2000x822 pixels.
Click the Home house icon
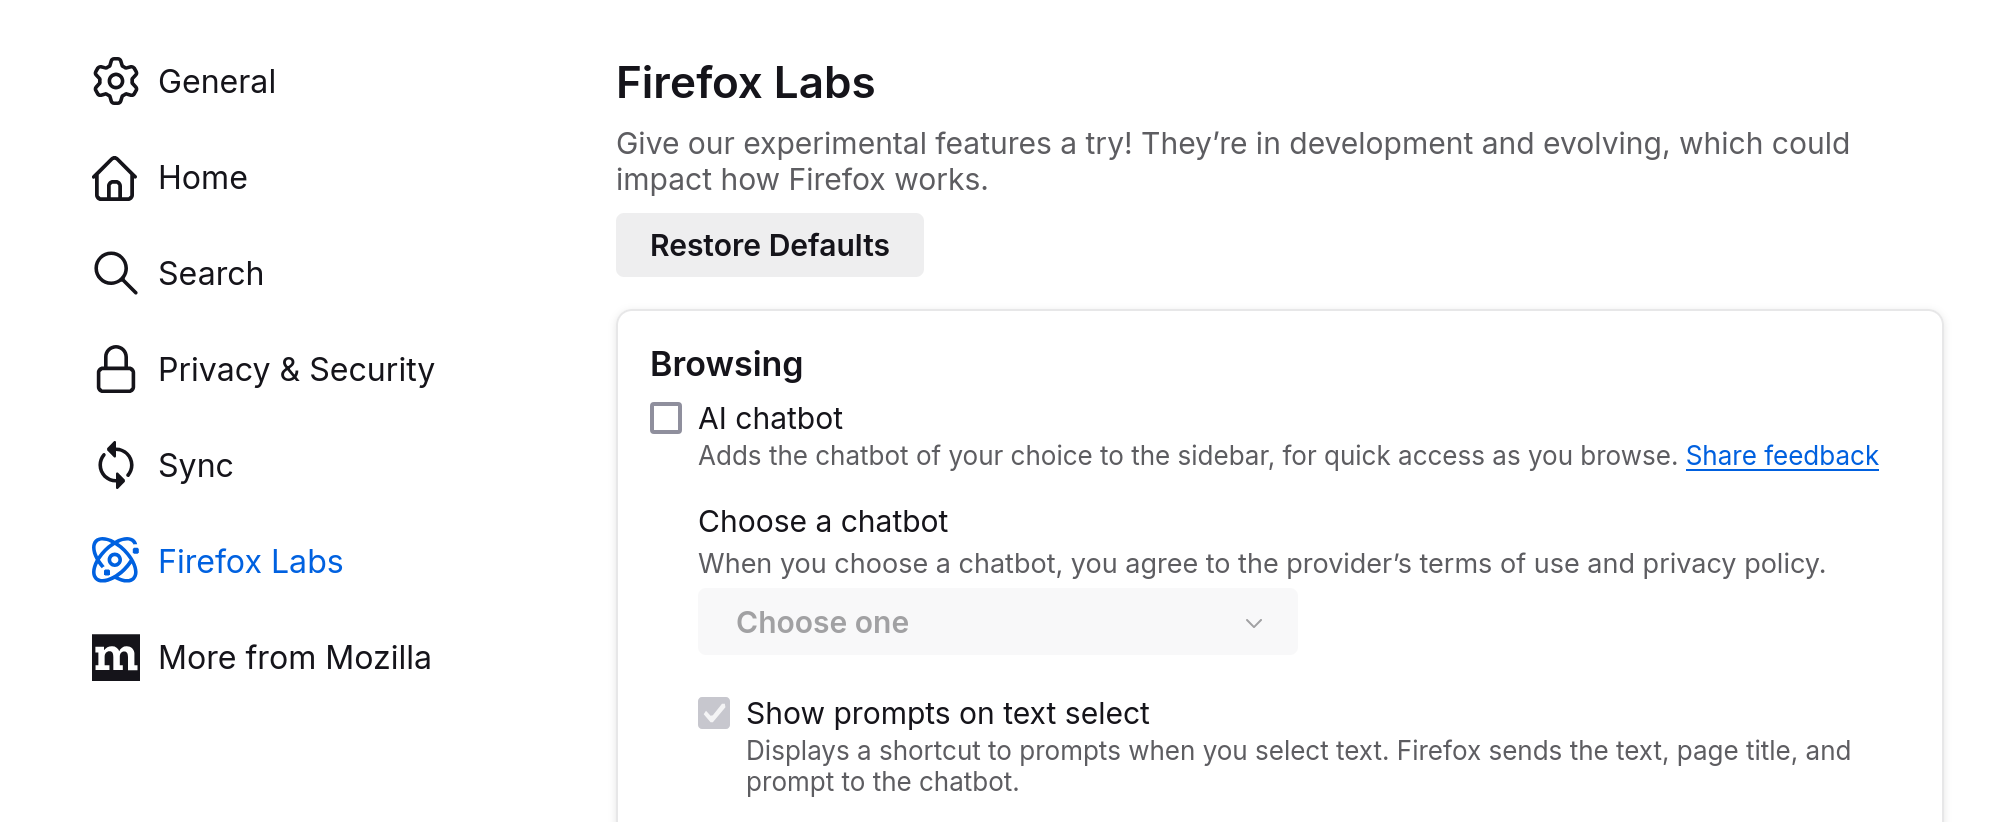pos(115,178)
